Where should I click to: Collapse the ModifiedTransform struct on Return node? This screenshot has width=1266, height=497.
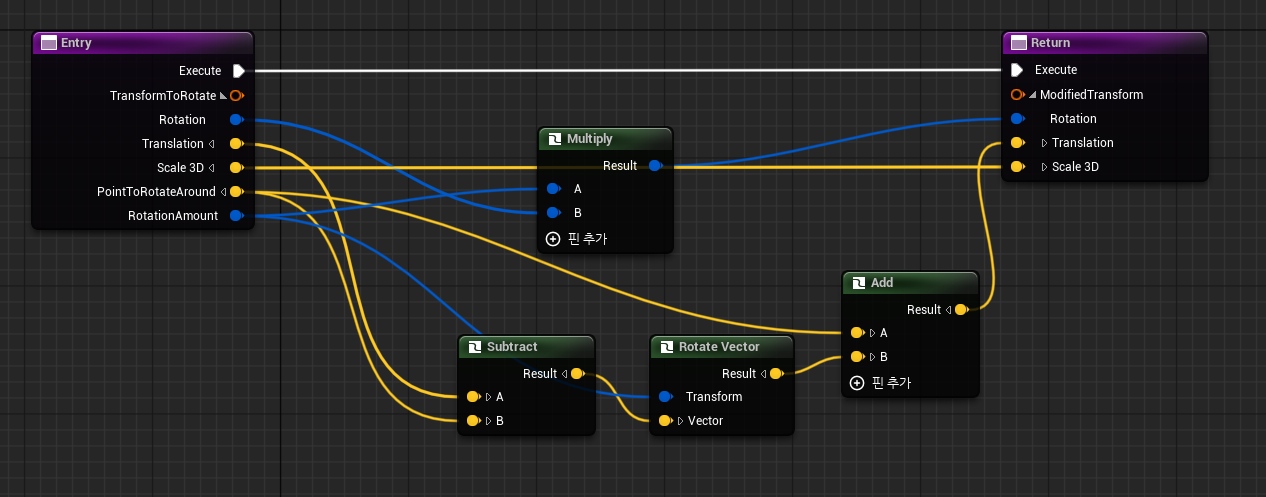click(1033, 95)
